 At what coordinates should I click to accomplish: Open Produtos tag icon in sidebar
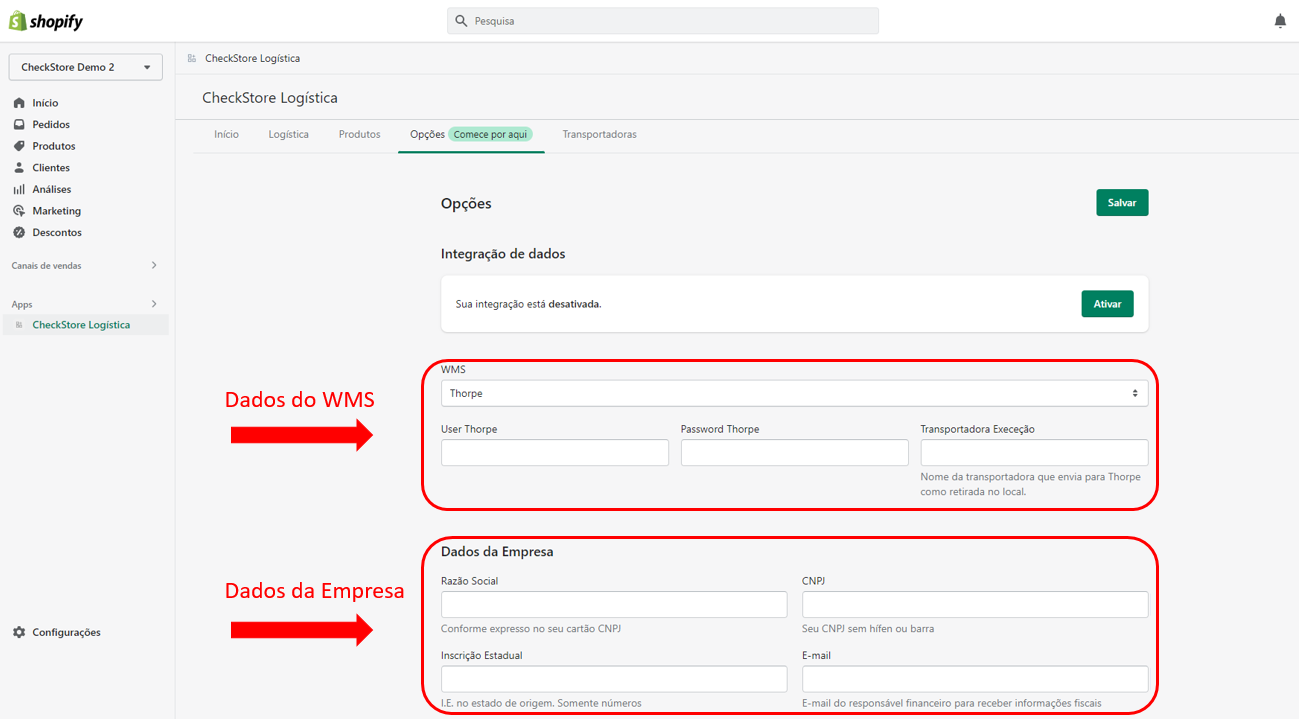click(x=19, y=146)
